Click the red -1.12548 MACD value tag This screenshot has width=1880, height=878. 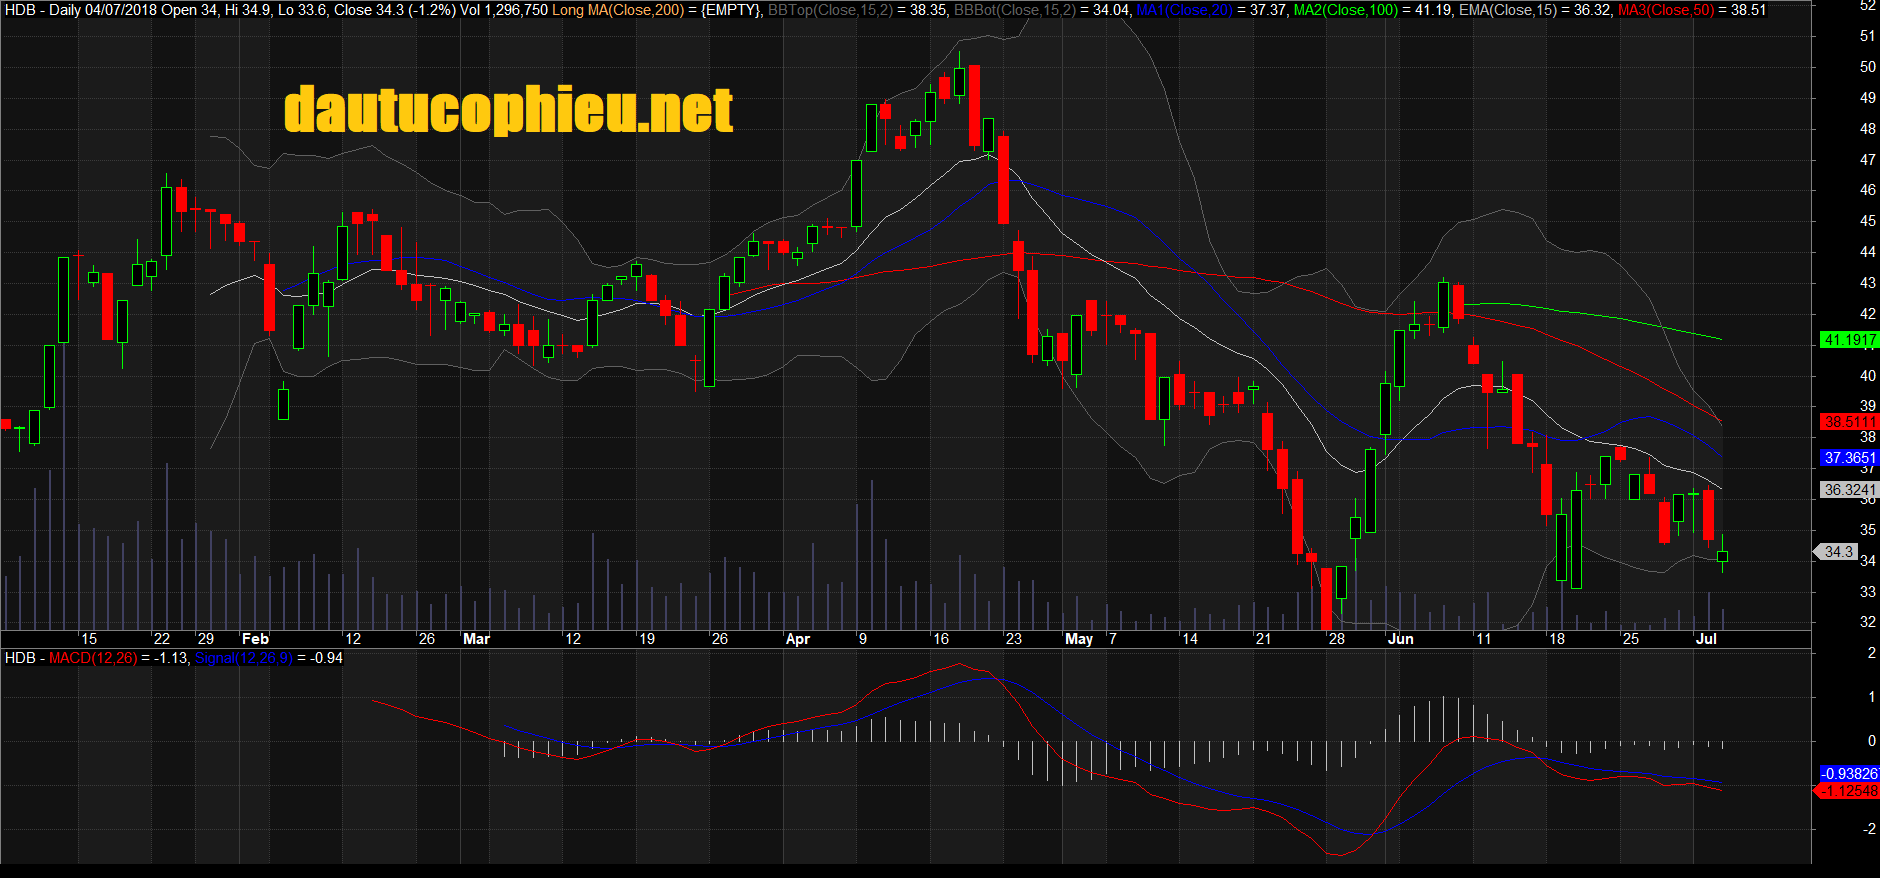[x=1848, y=791]
